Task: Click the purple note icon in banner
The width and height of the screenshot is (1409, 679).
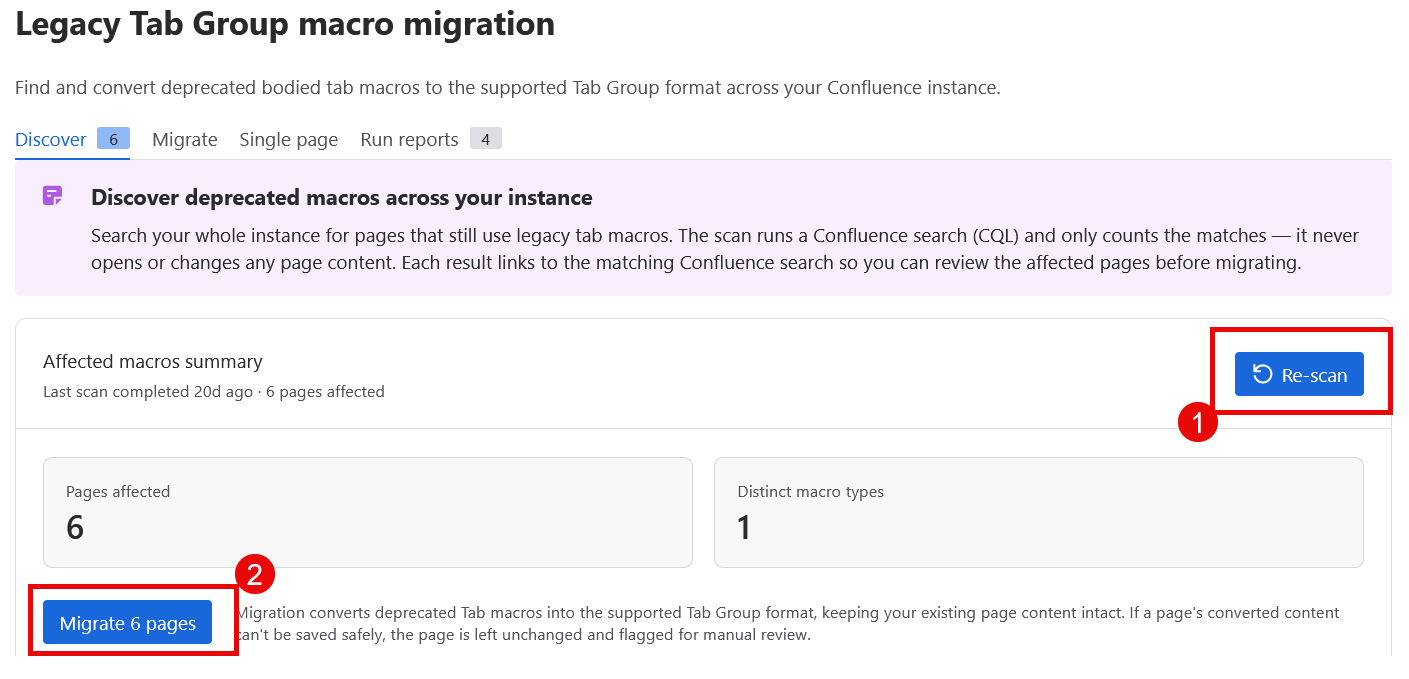Action: (x=53, y=196)
